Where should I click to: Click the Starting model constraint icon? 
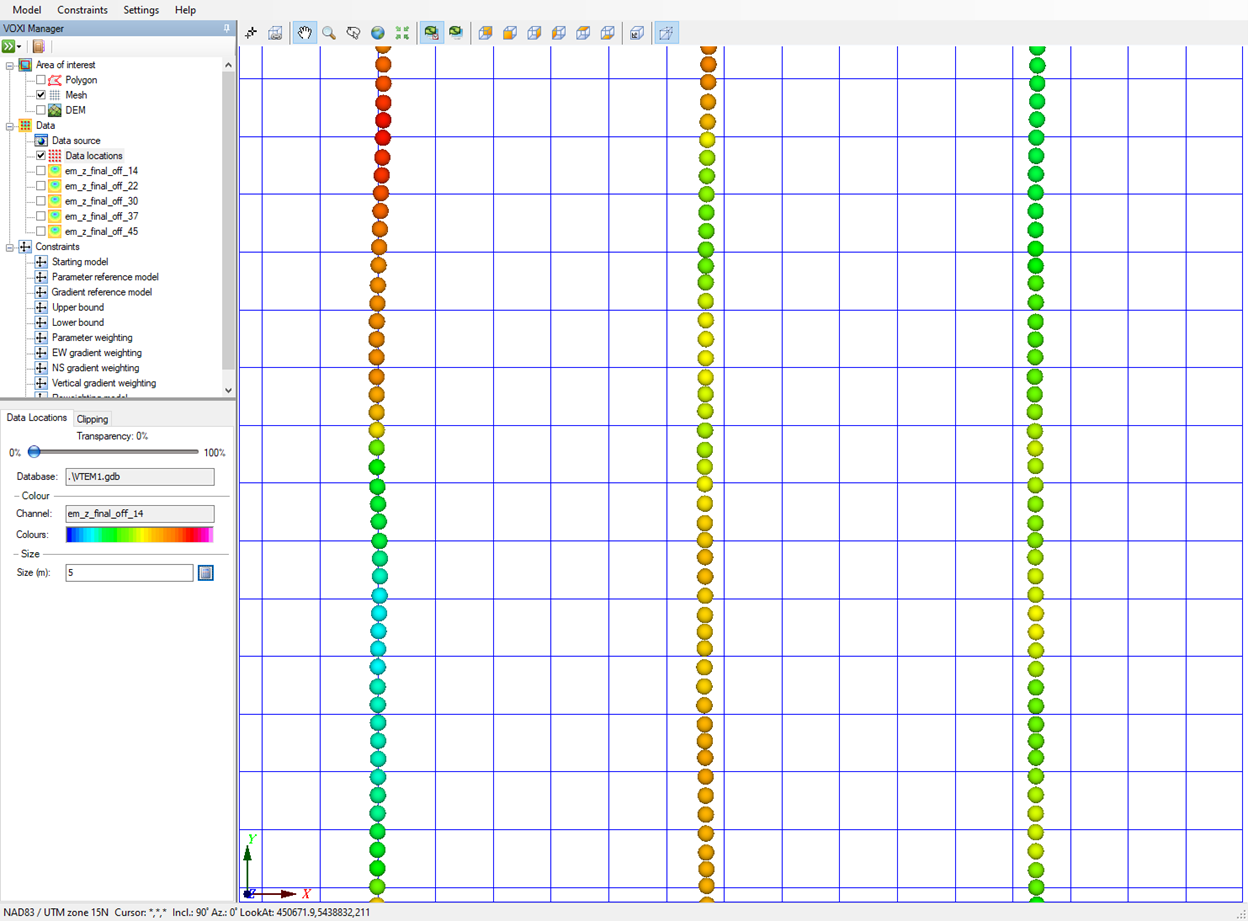click(41, 262)
